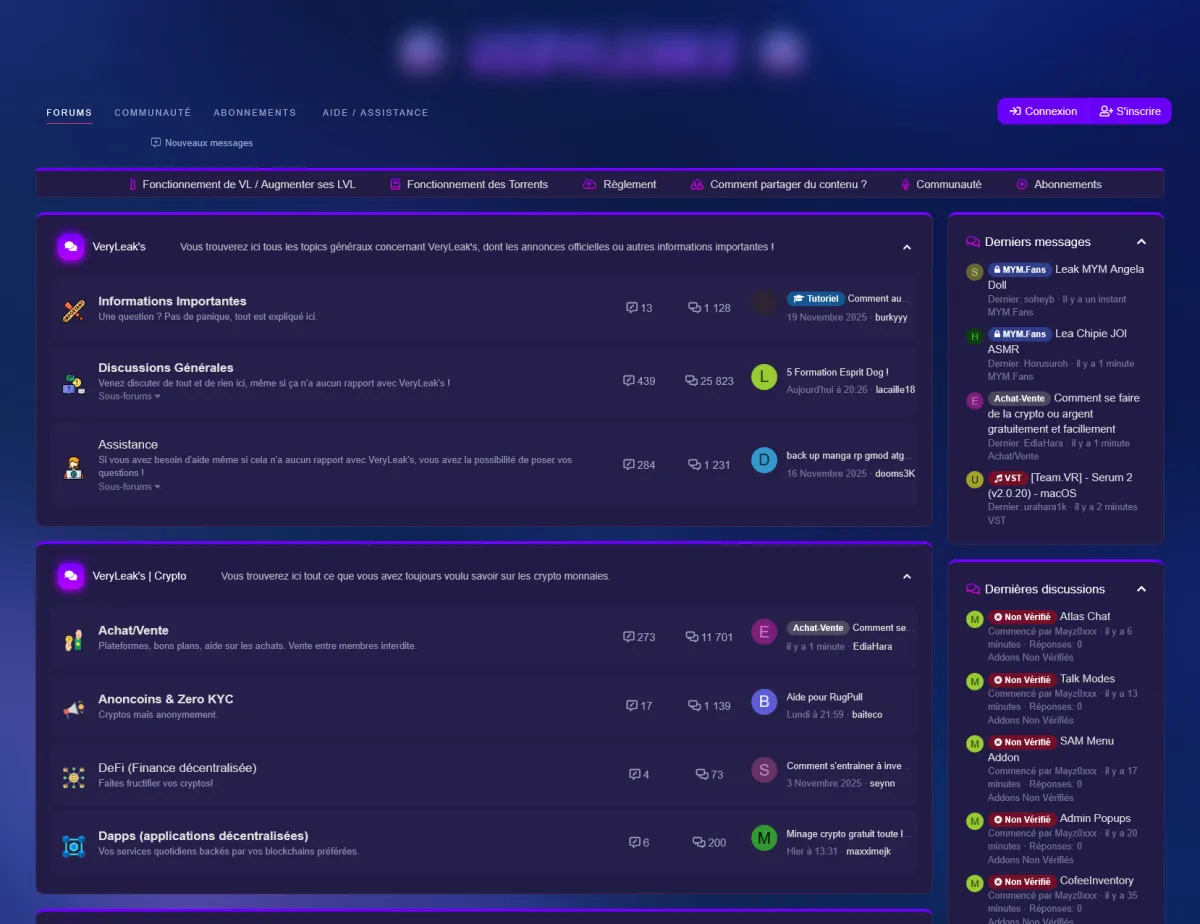Click the Anoncoins & Zero KYC megaphone icon

point(73,709)
